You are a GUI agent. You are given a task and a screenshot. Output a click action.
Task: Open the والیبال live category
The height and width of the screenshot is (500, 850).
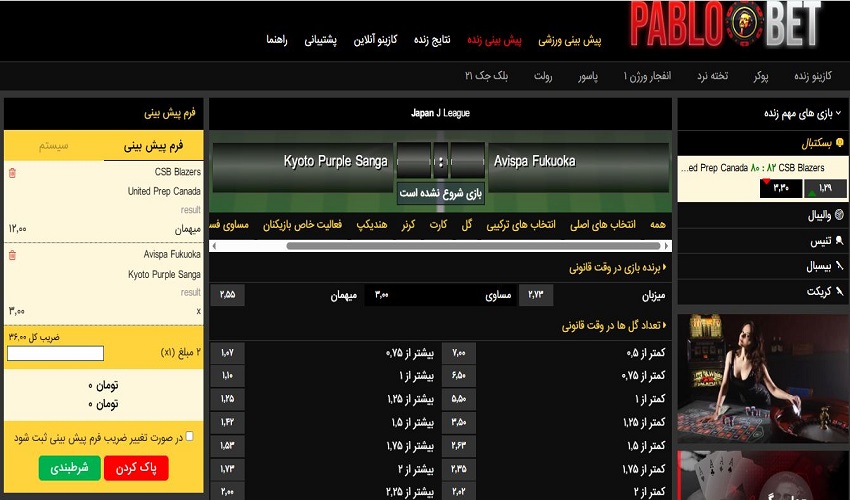pos(763,215)
